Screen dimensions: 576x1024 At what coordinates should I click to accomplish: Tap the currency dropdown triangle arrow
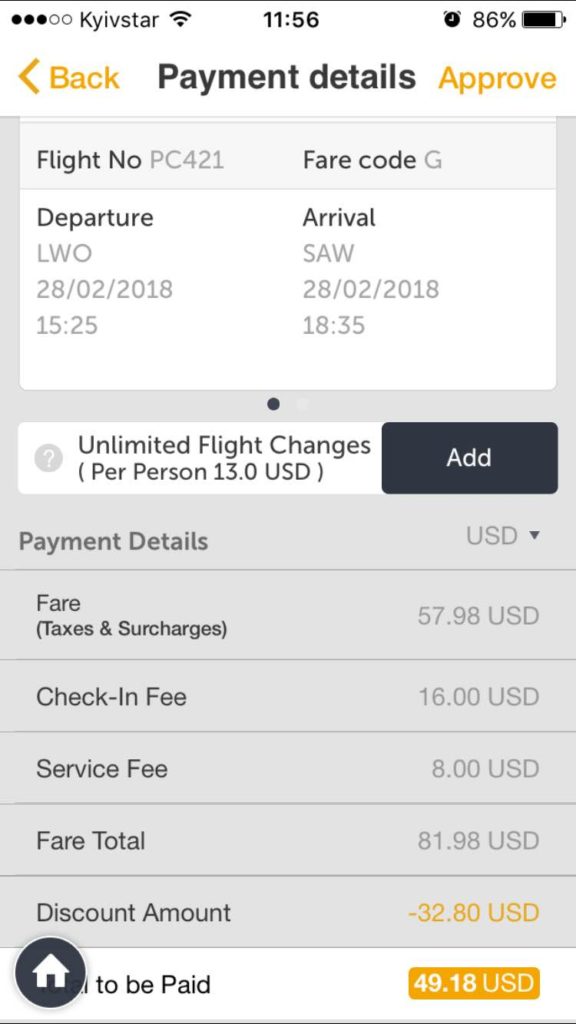click(x=534, y=536)
